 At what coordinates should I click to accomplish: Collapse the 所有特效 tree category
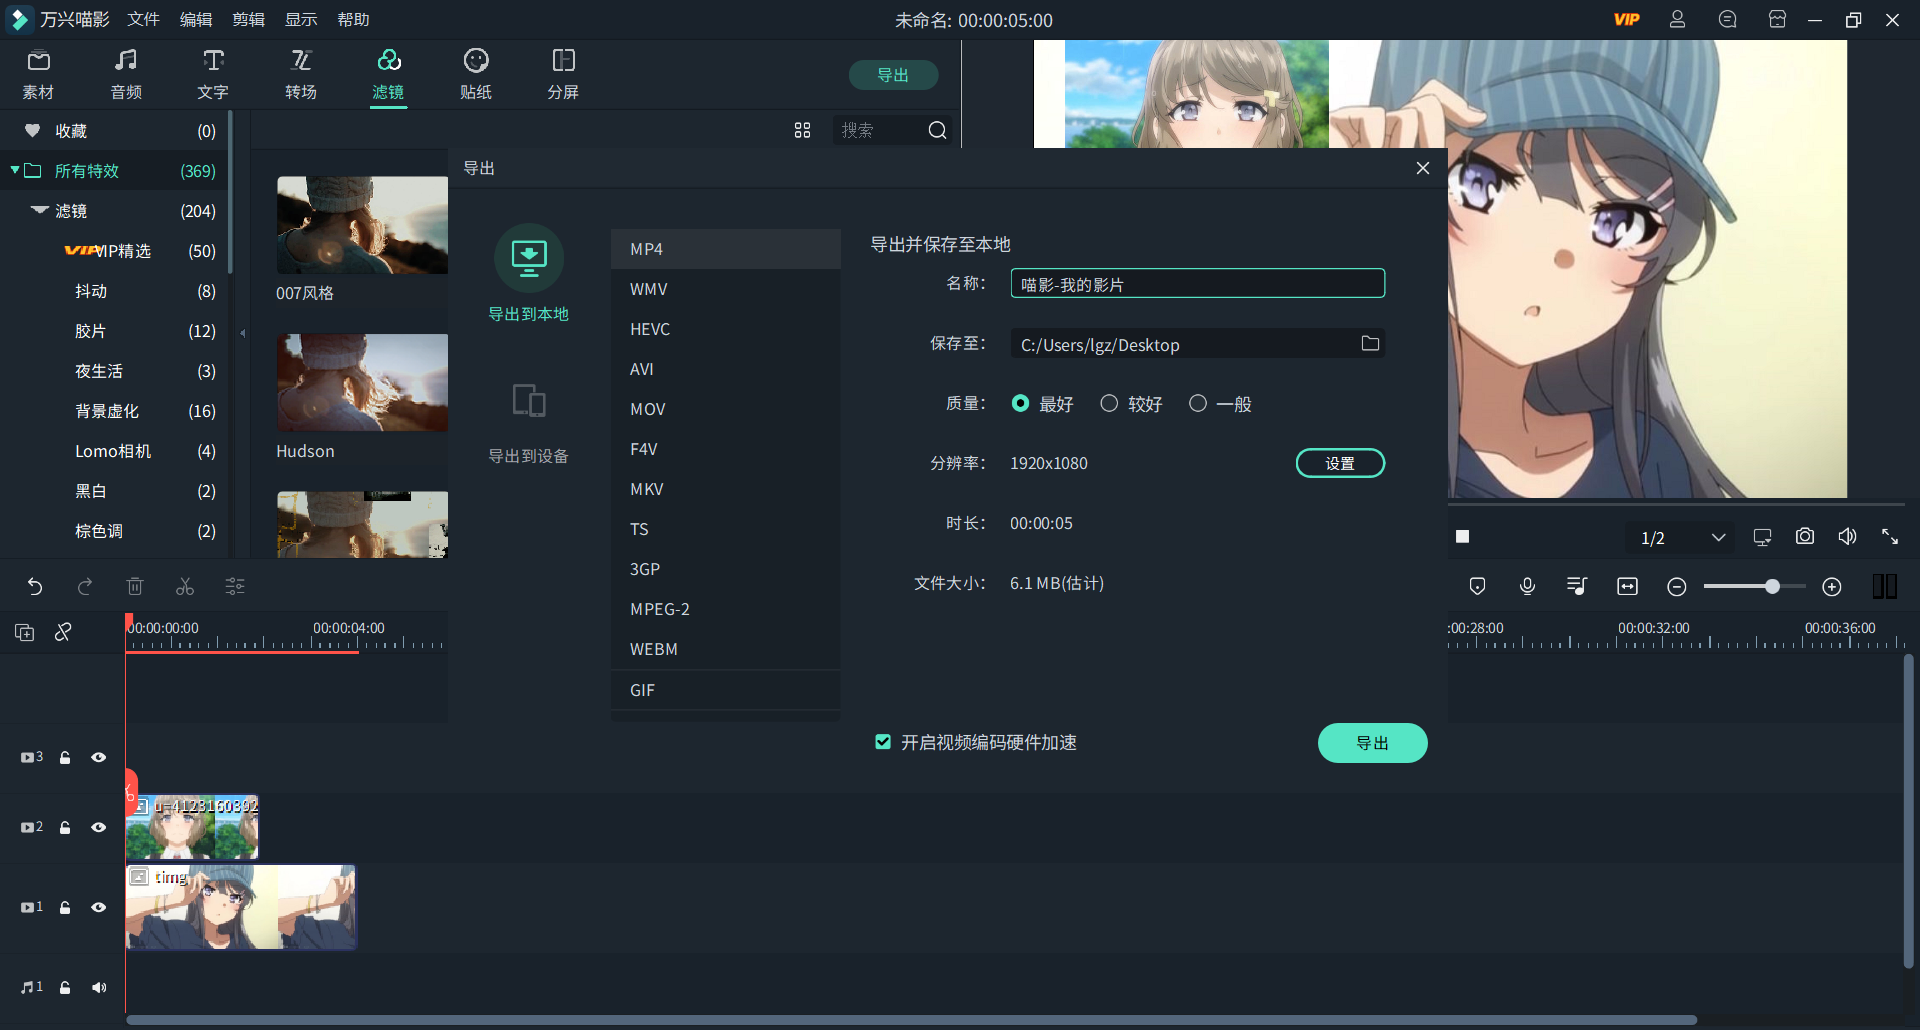(x=15, y=171)
